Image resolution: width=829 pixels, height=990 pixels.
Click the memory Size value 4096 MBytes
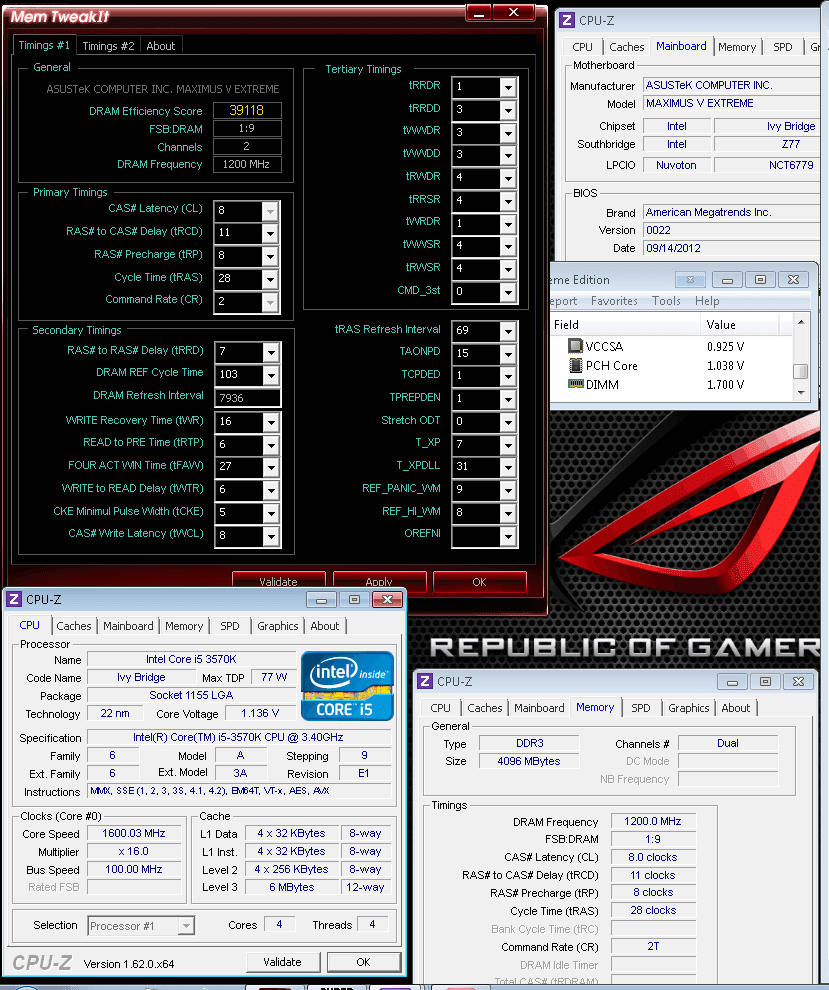coord(528,761)
